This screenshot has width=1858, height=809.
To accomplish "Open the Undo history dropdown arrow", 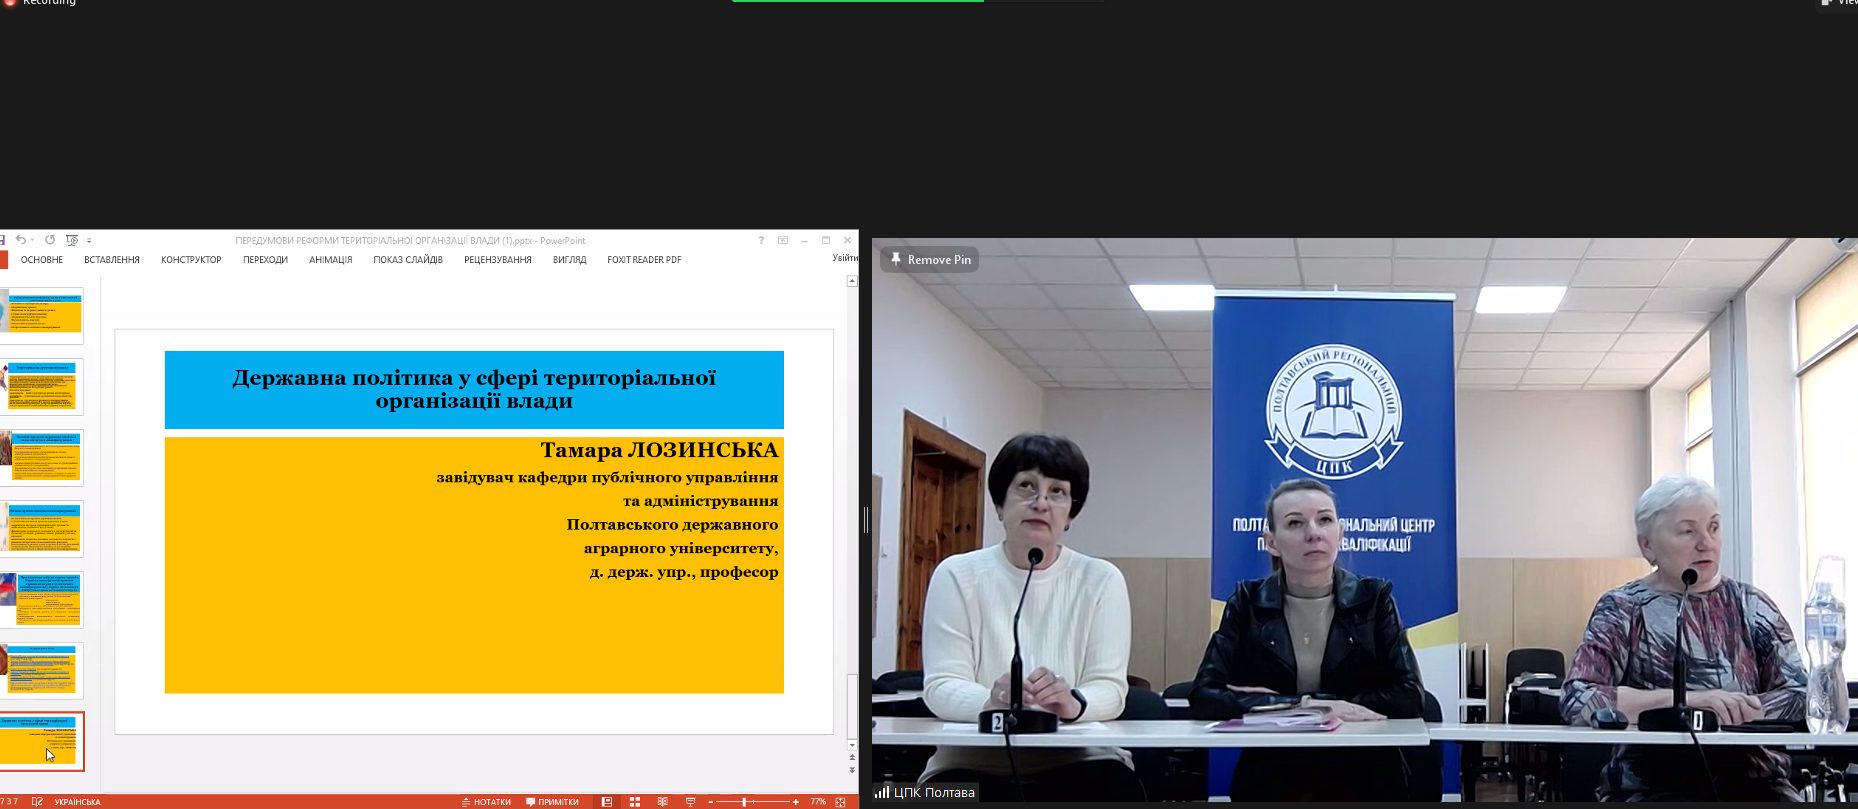I will (x=32, y=240).
